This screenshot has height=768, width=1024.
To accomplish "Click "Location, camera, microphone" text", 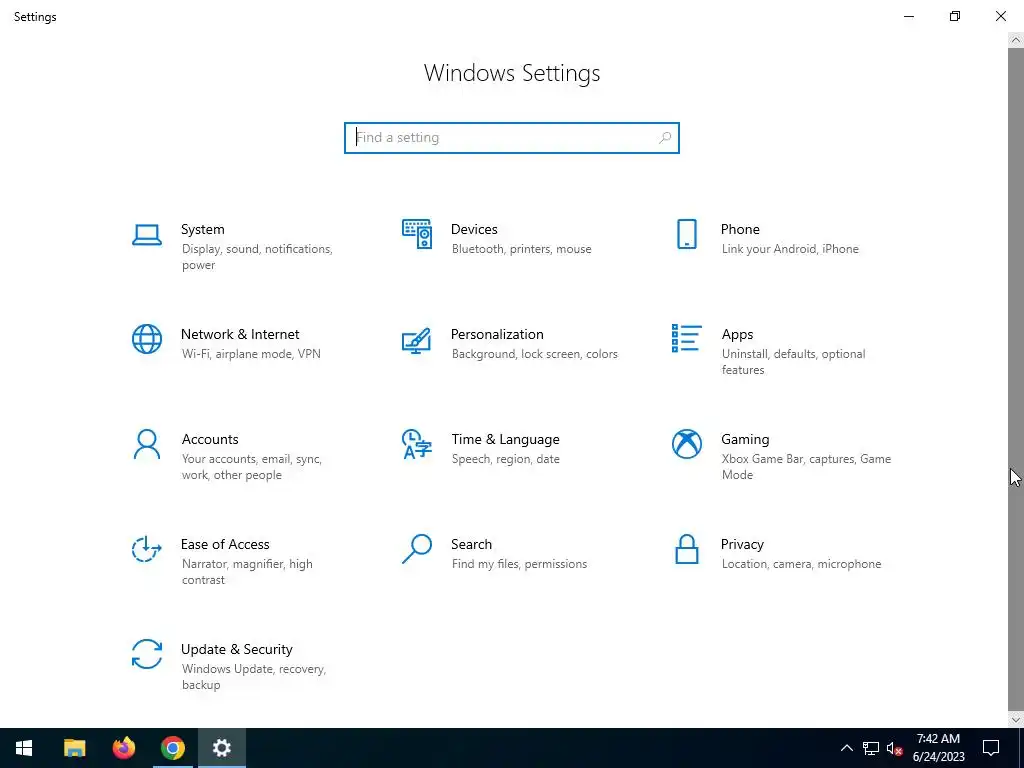I will click(801, 564).
